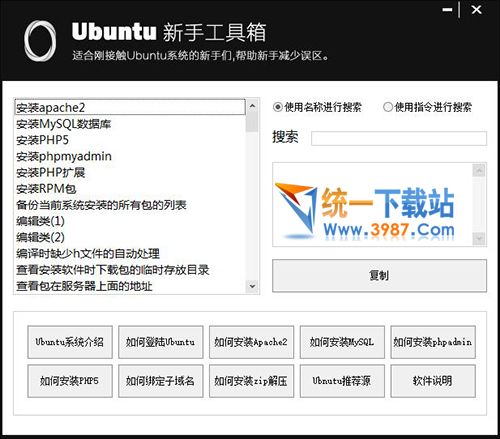Select the 使用名称进行搜索 radio button
Viewport: 500px width, 439px height.
coord(278,107)
